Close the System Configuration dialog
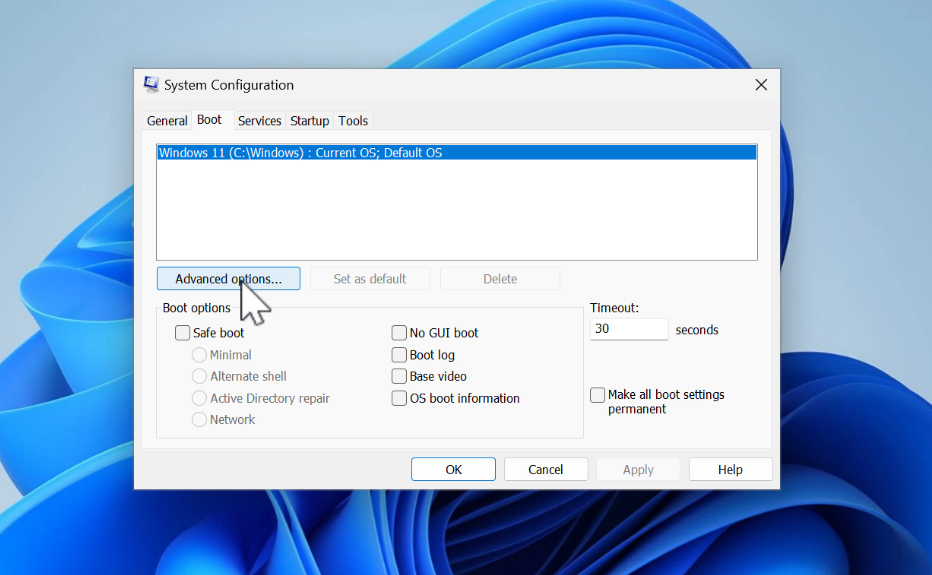932x575 pixels. 761,85
